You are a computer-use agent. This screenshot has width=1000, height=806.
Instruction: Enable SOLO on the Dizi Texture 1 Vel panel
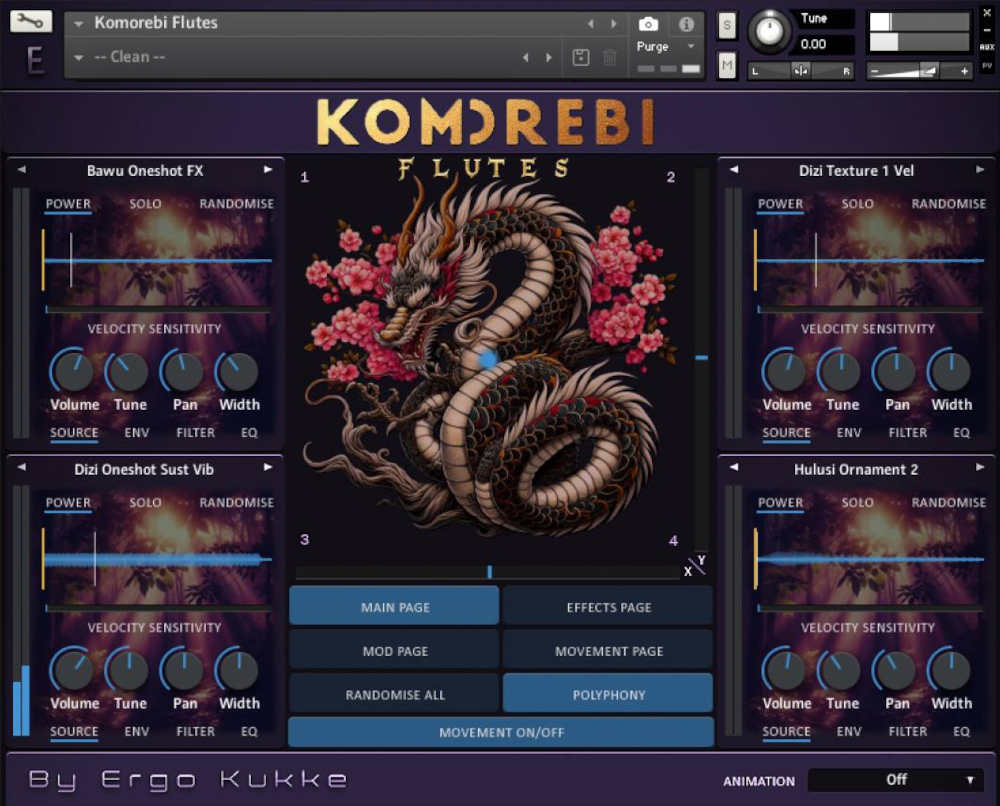click(x=857, y=204)
